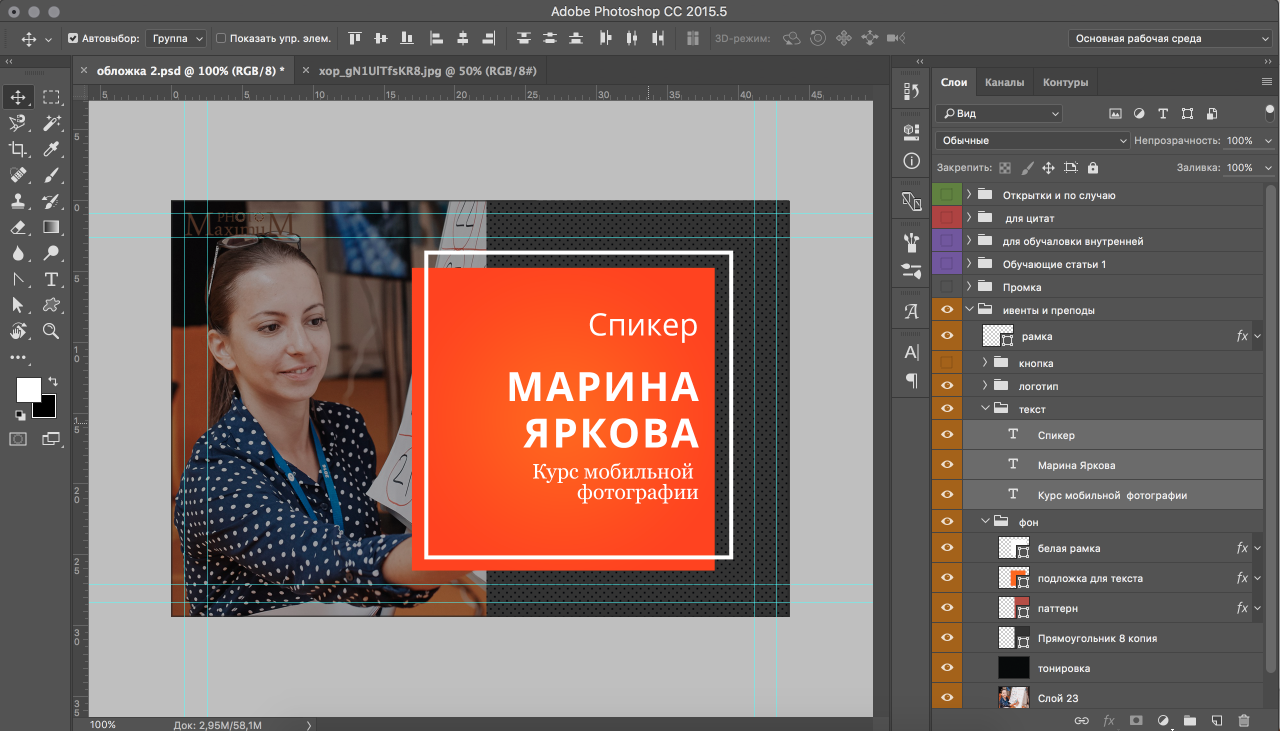Select the Zoom tool
Screen dimensions: 1280x731
pyautogui.click(x=51, y=331)
